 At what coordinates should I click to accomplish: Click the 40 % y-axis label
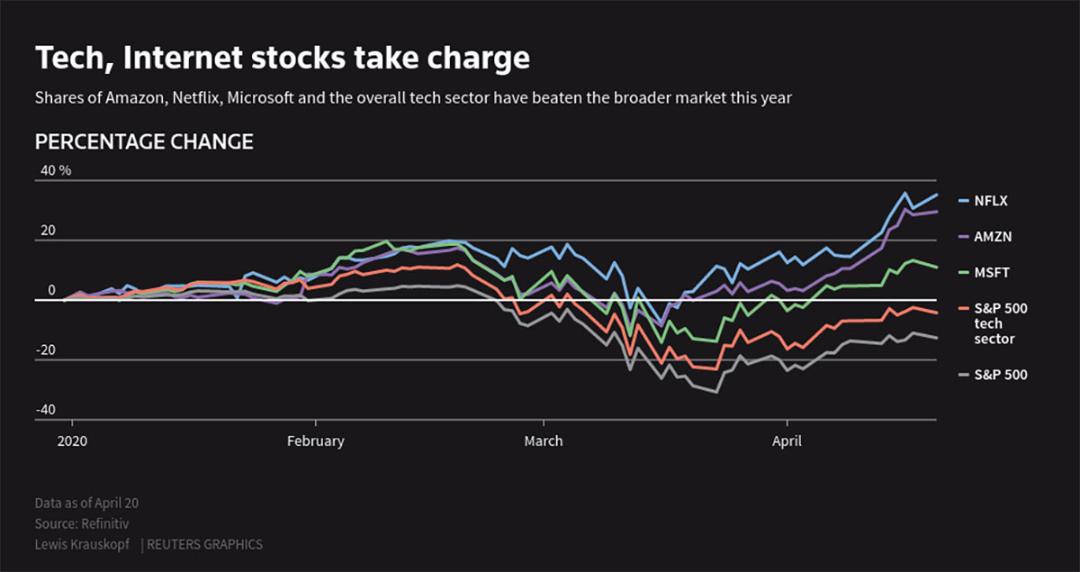pyautogui.click(x=56, y=170)
